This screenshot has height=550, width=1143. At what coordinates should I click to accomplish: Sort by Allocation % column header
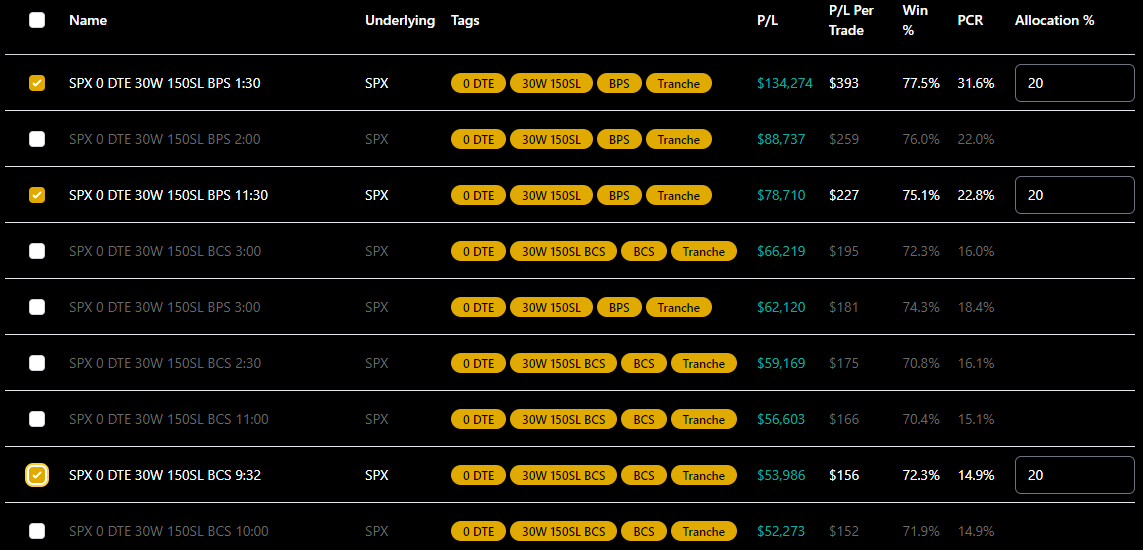[1054, 20]
